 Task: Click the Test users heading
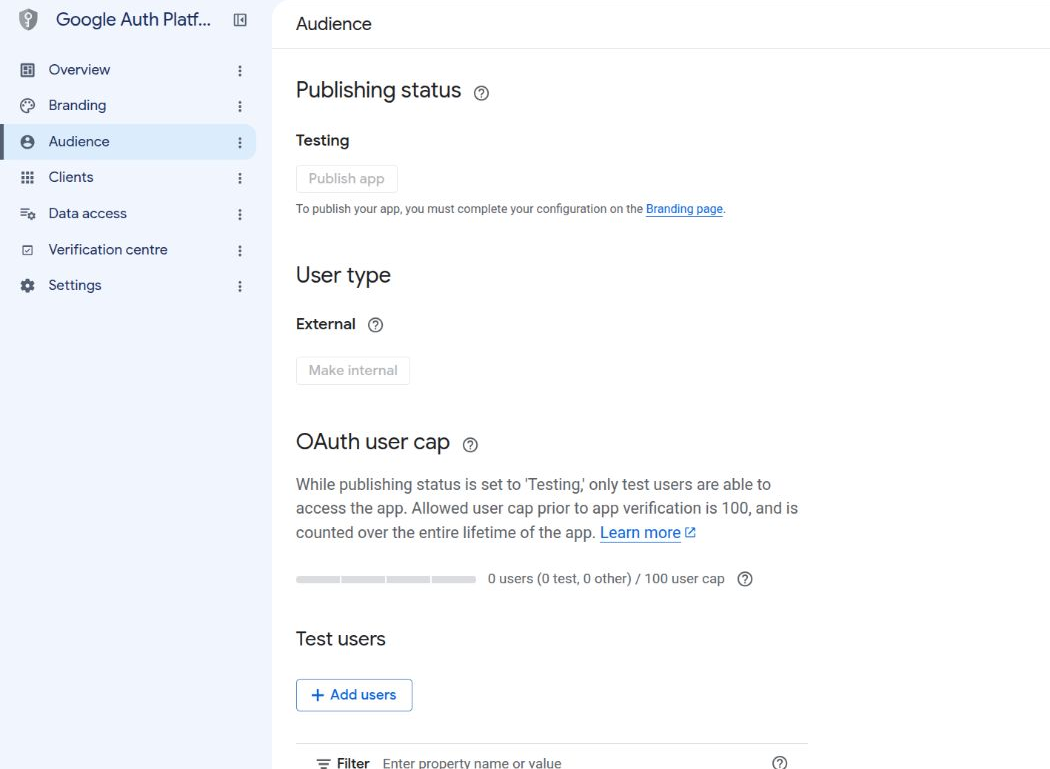coord(341,639)
